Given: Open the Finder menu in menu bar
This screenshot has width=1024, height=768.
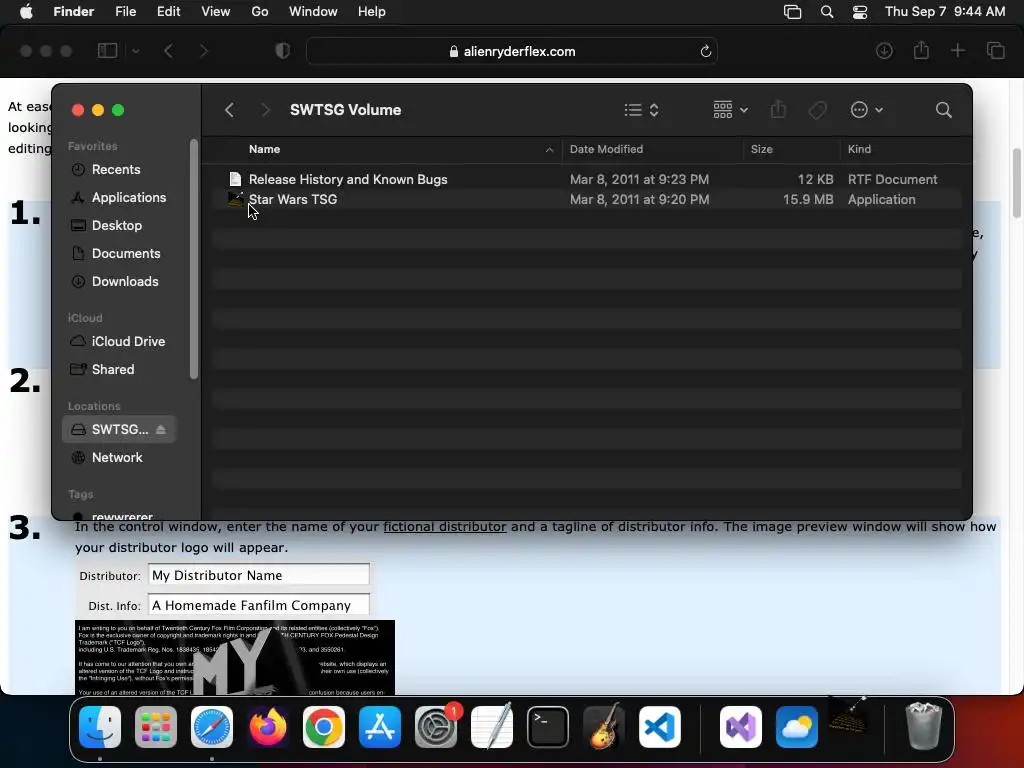Looking at the screenshot, I should coord(74,12).
